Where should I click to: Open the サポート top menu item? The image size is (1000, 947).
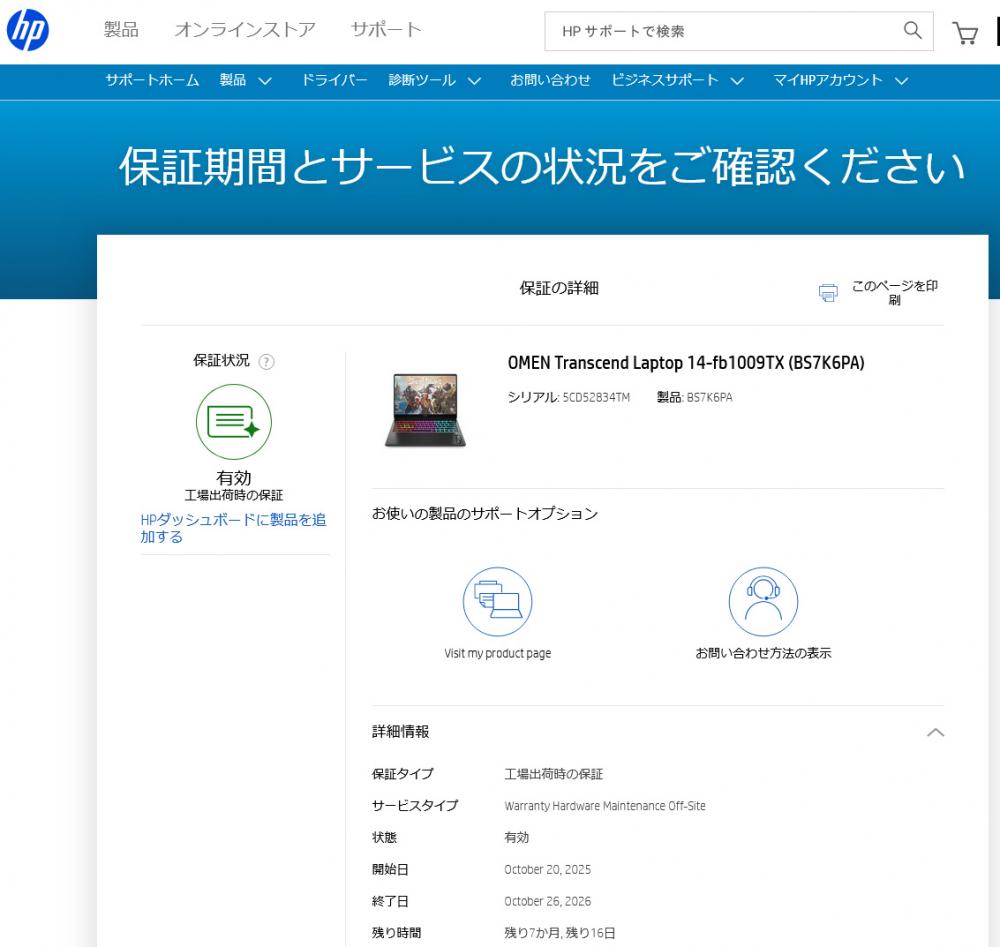(x=386, y=30)
